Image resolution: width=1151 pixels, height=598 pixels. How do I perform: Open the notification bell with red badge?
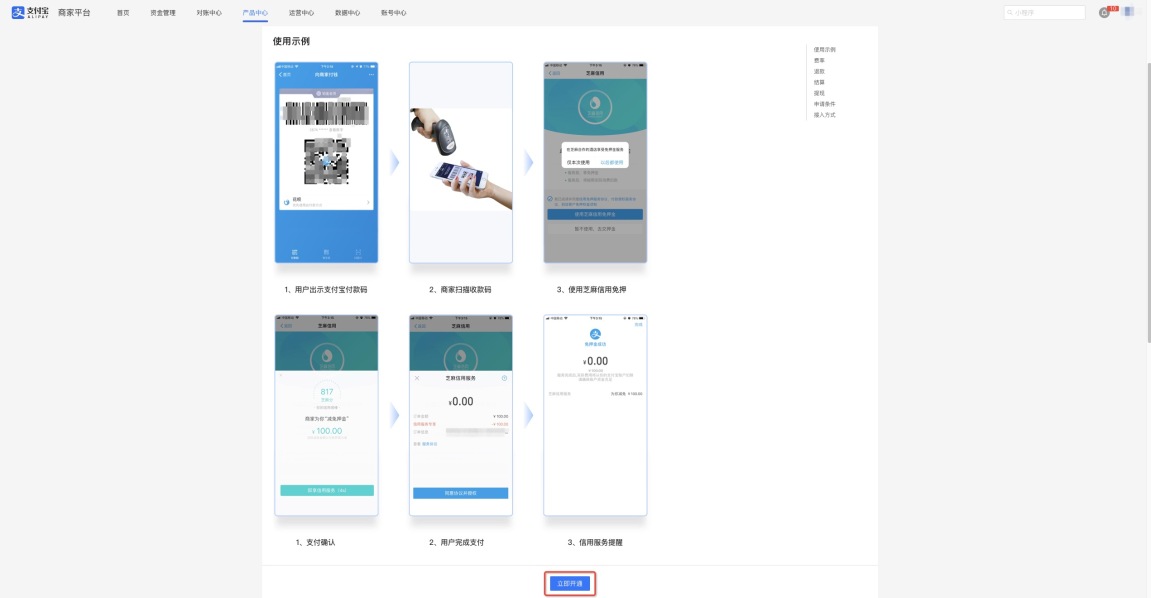(x=1104, y=12)
